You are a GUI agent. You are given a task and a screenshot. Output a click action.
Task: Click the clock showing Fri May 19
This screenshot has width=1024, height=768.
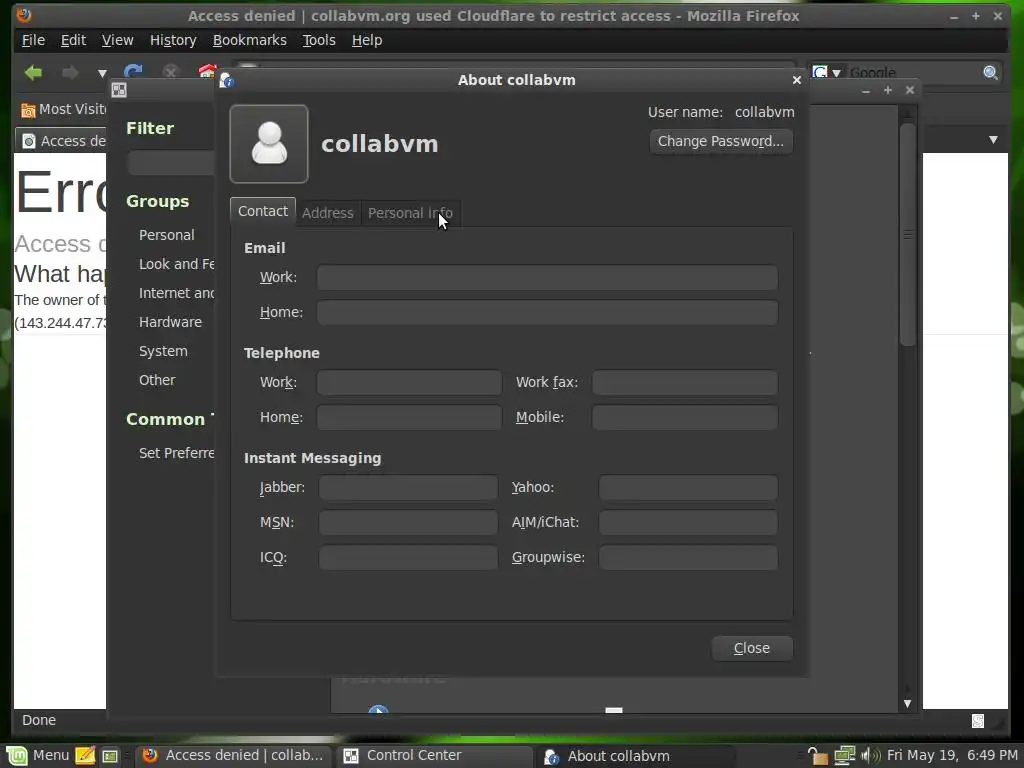[952, 756]
